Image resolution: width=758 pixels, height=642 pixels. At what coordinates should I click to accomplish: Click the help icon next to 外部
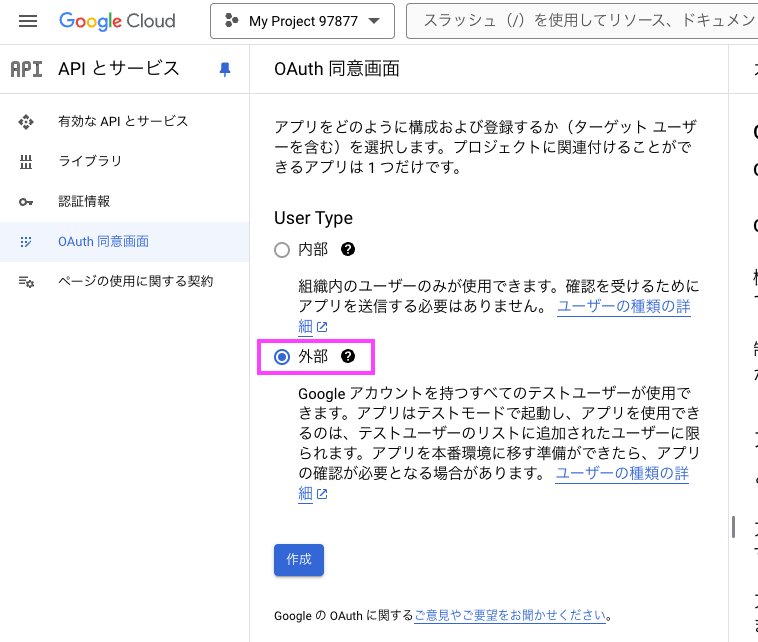pos(348,356)
